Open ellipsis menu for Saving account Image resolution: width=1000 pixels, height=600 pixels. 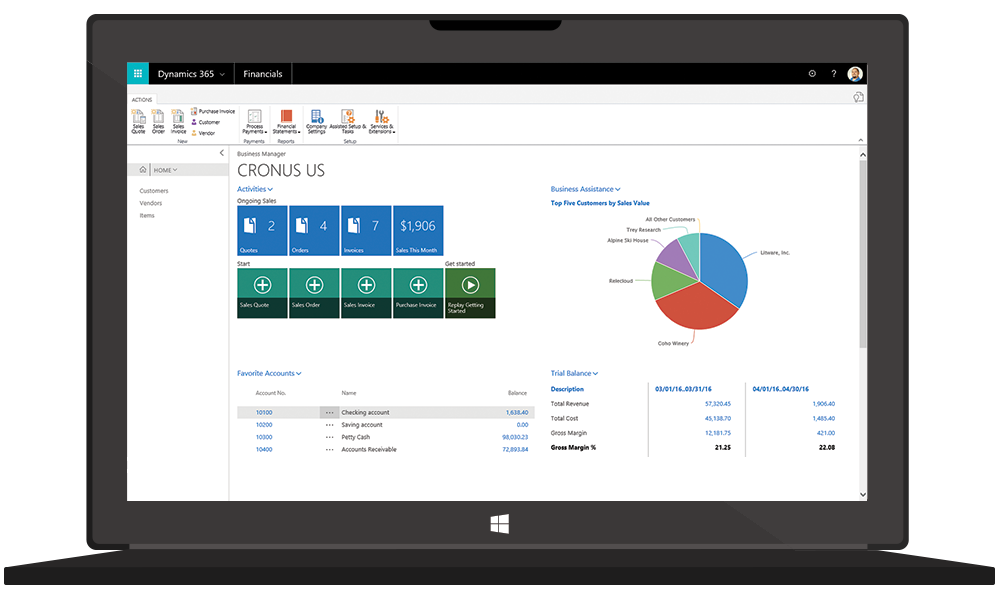pyautogui.click(x=329, y=425)
